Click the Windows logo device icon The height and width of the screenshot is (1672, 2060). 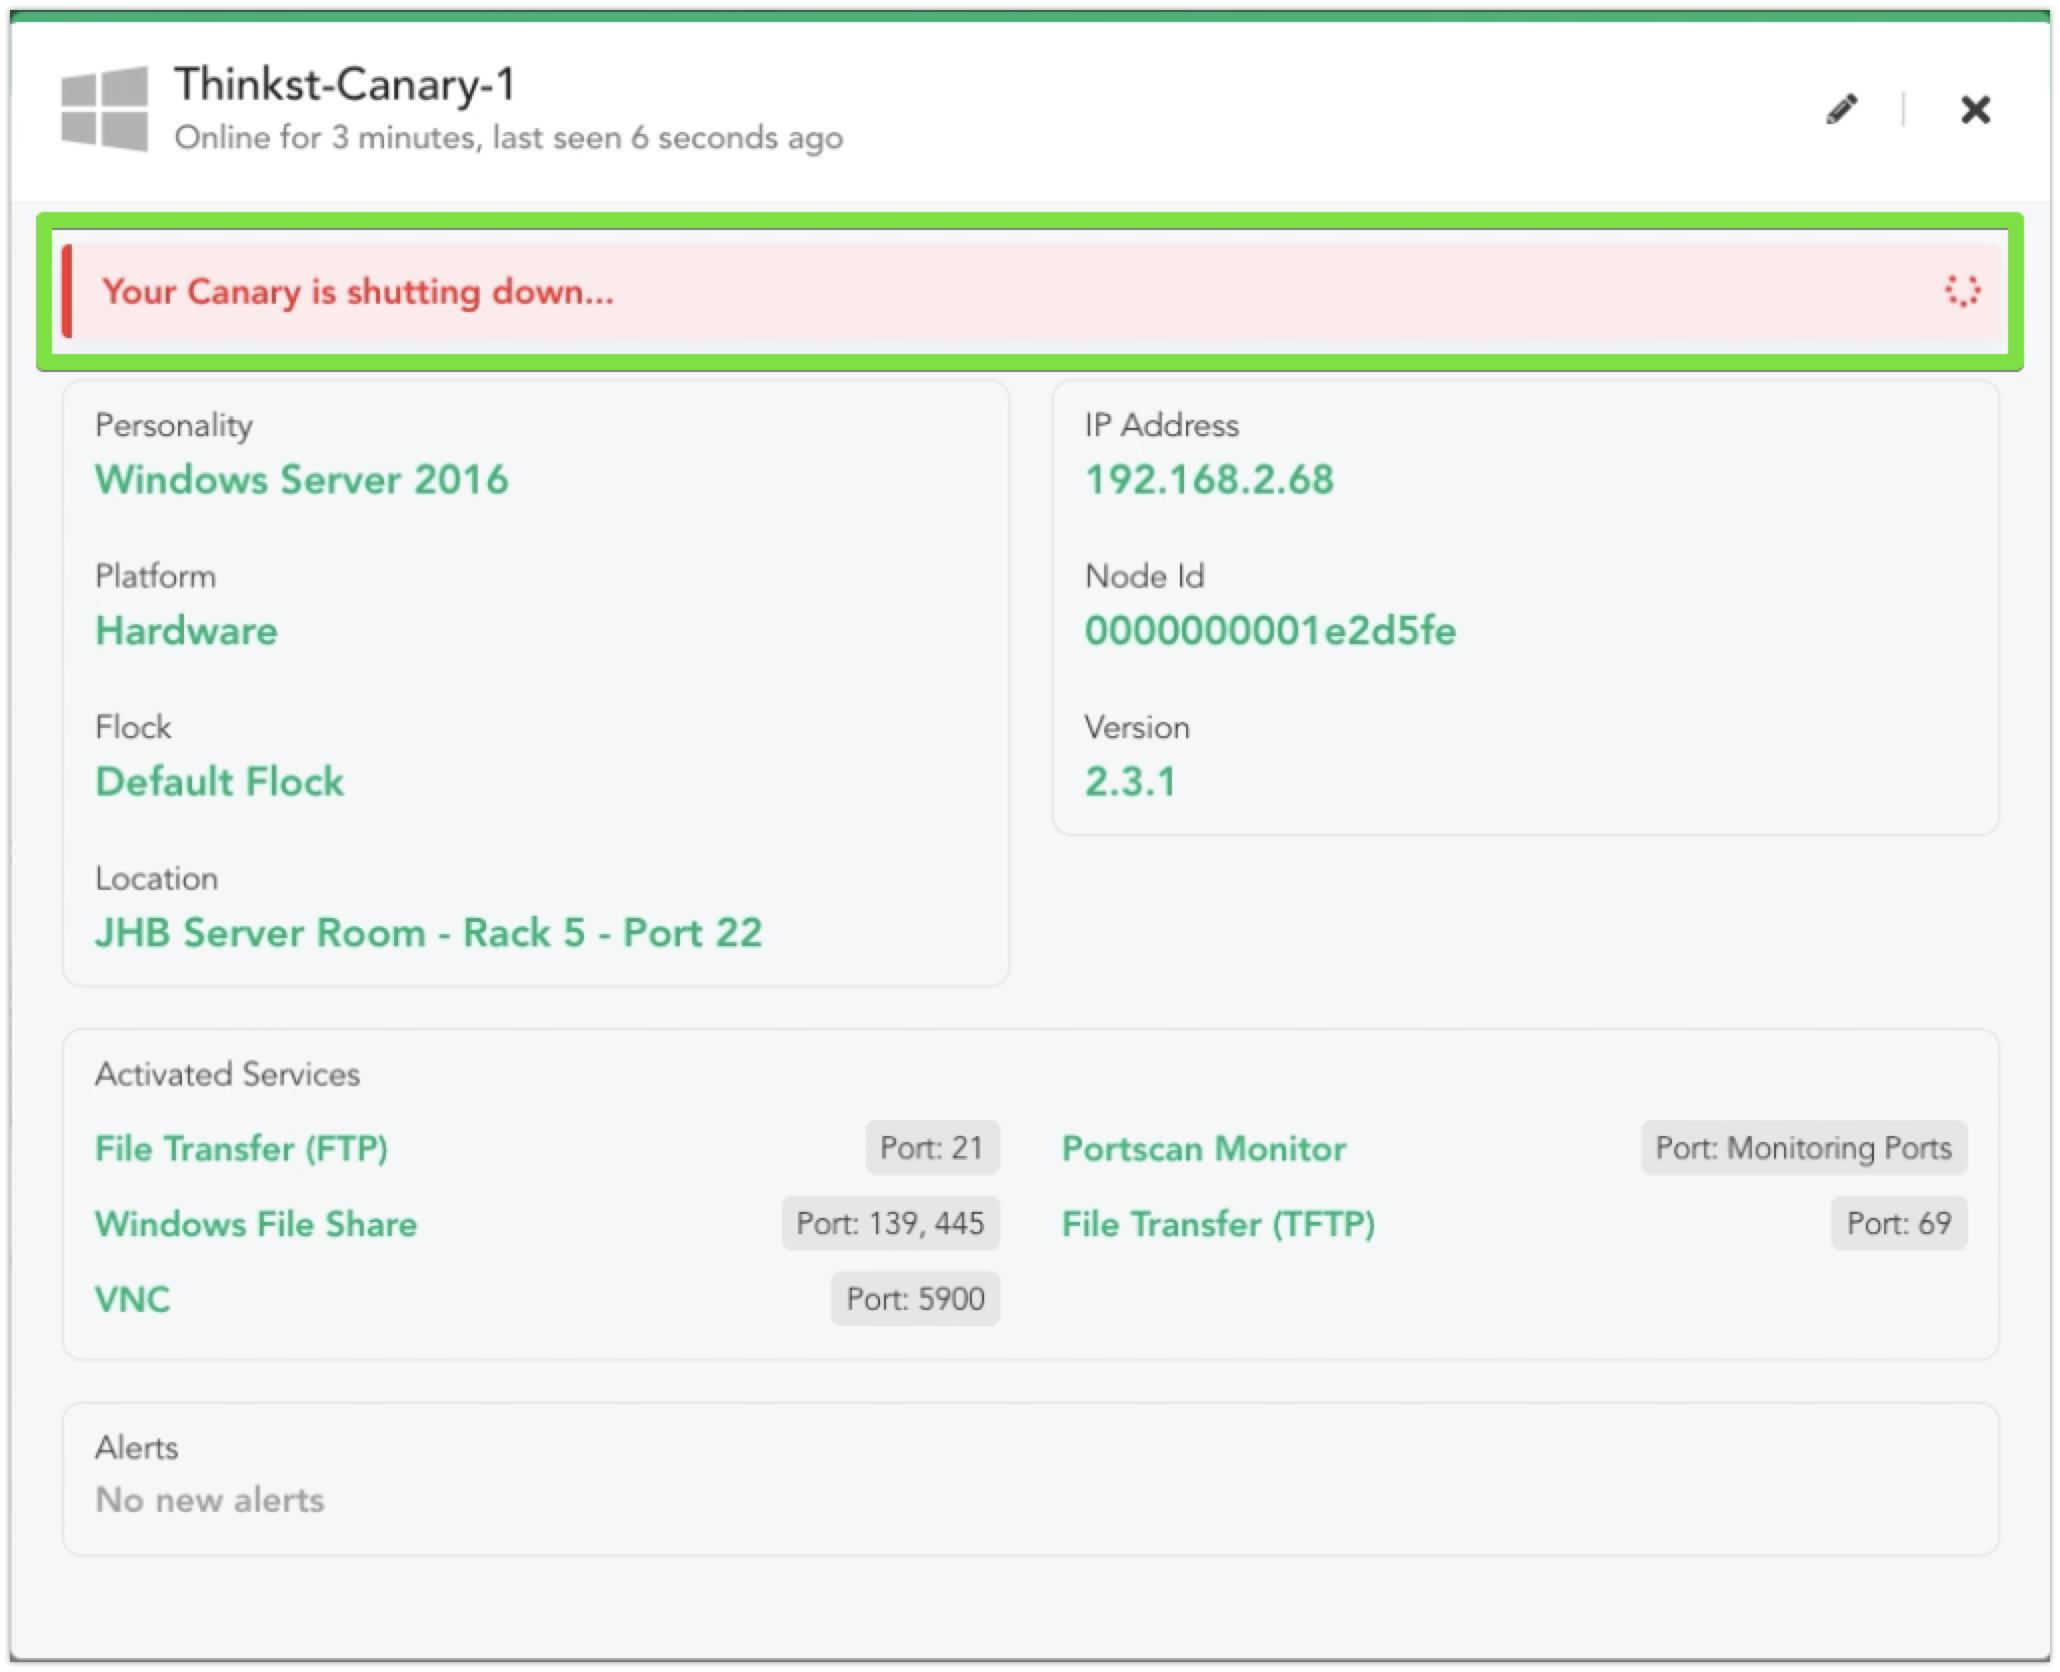[x=105, y=109]
